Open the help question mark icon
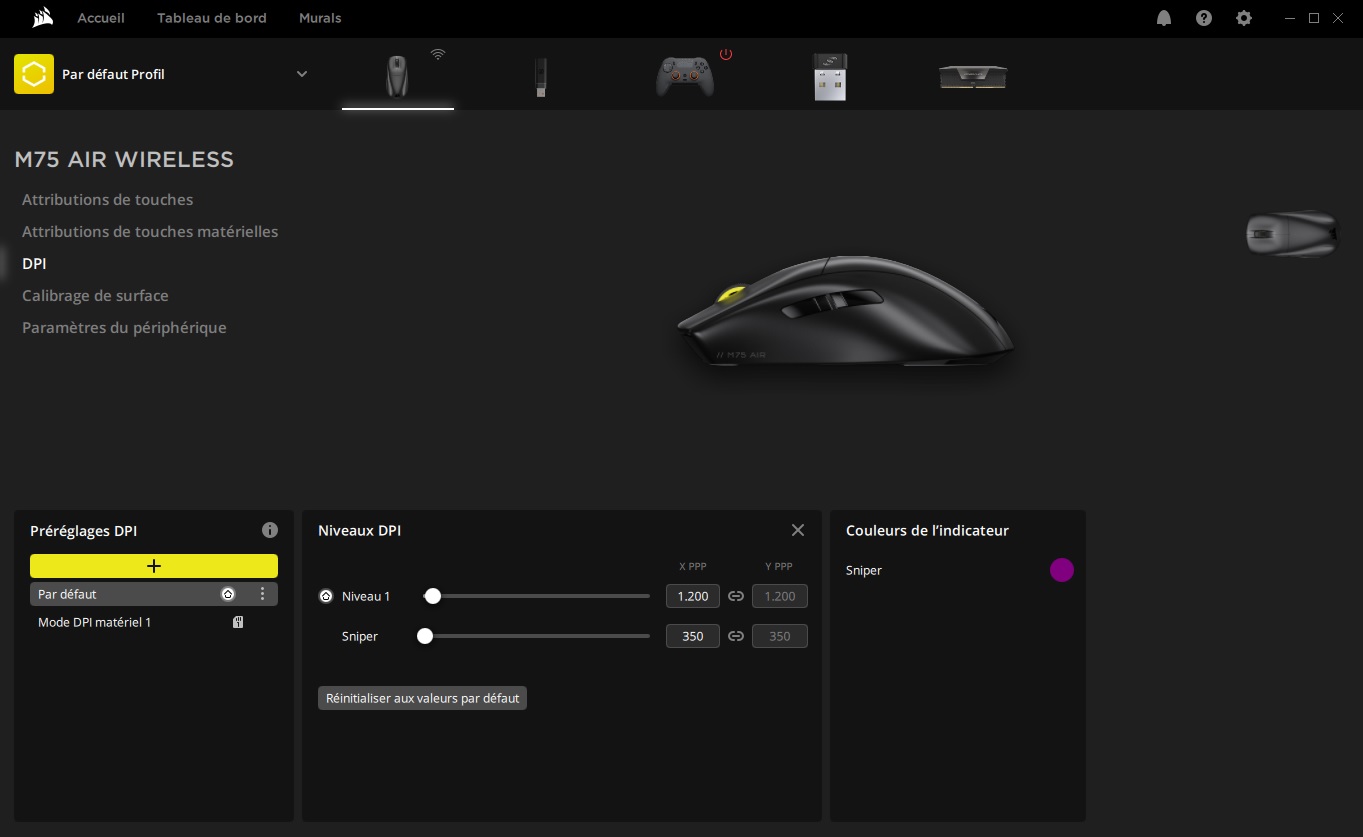This screenshot has height=837, width=1363. coord(1204,18)
